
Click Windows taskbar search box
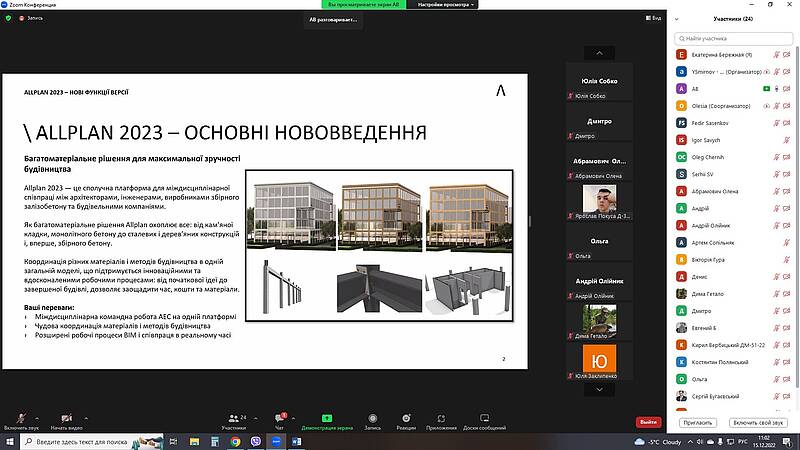coord(92,442)
